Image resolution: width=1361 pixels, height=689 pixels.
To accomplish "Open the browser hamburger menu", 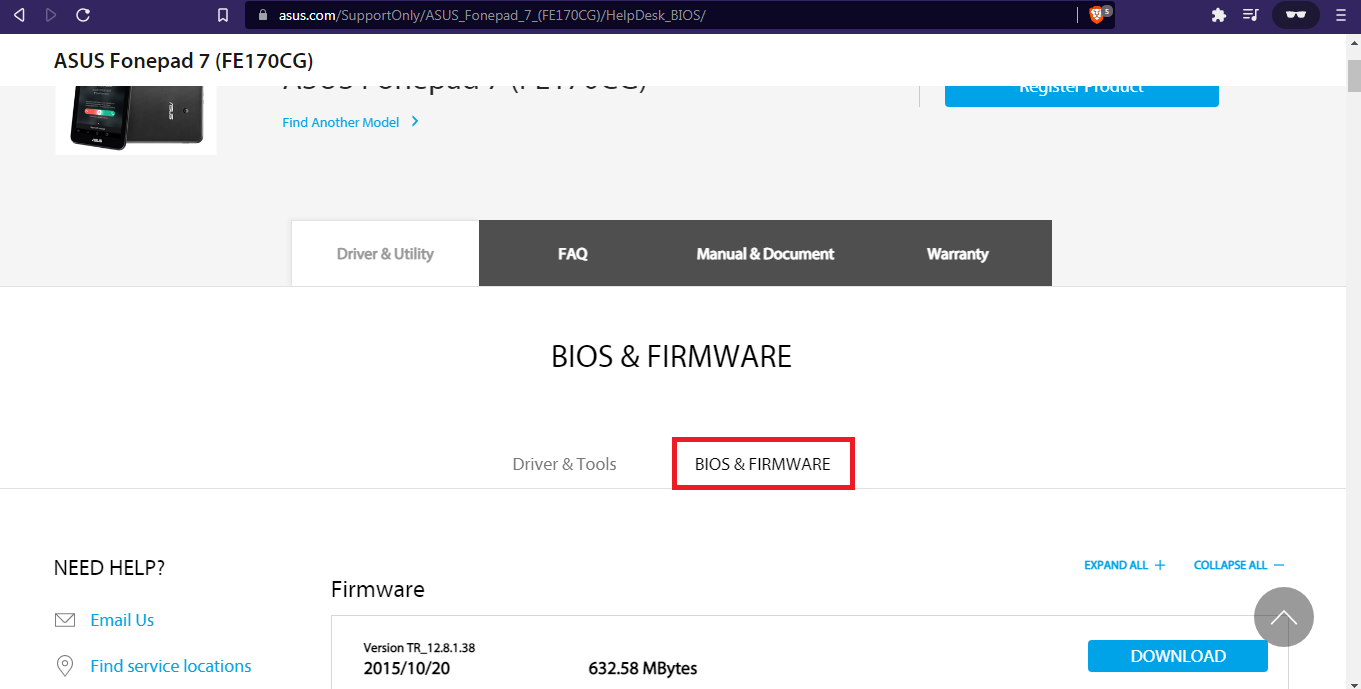I will point(1341,15).
